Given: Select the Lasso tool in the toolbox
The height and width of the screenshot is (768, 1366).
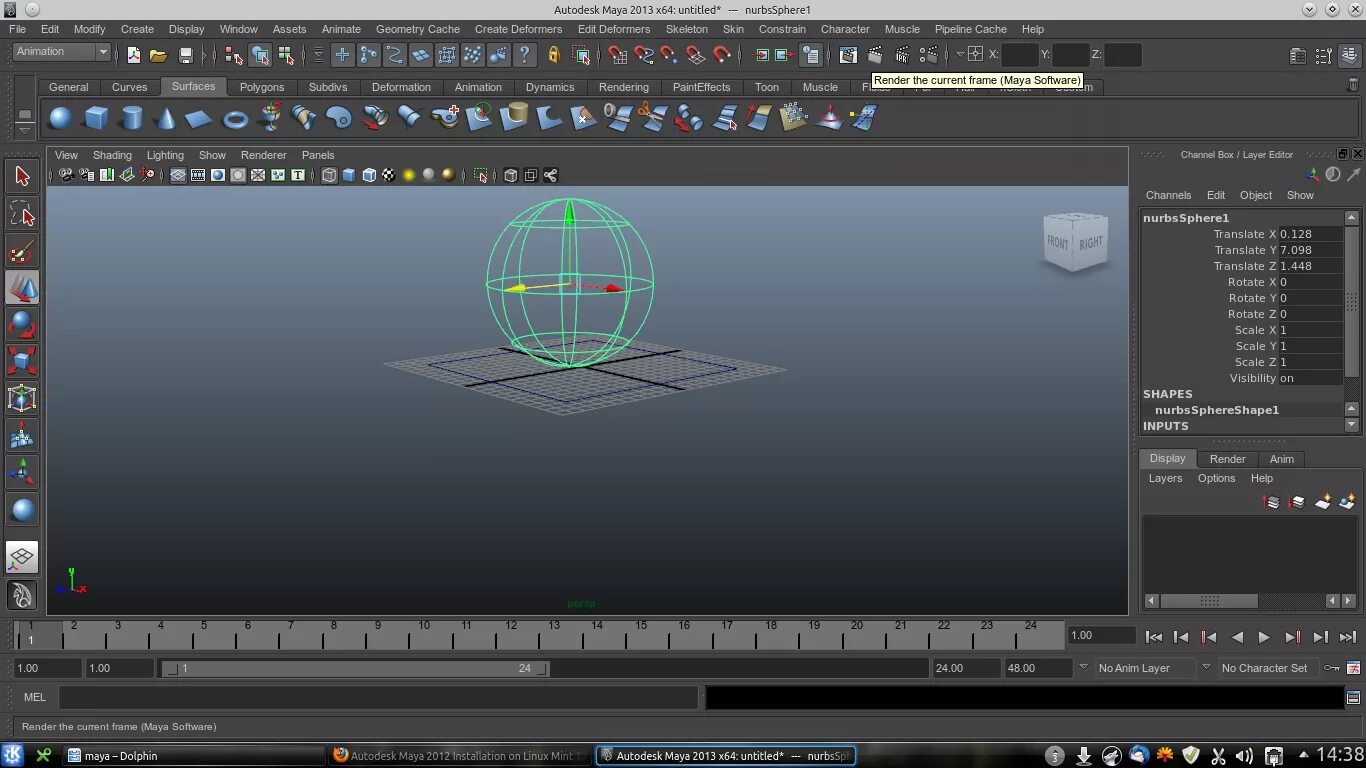Looking at the screenshot, I should click(22, 214).
